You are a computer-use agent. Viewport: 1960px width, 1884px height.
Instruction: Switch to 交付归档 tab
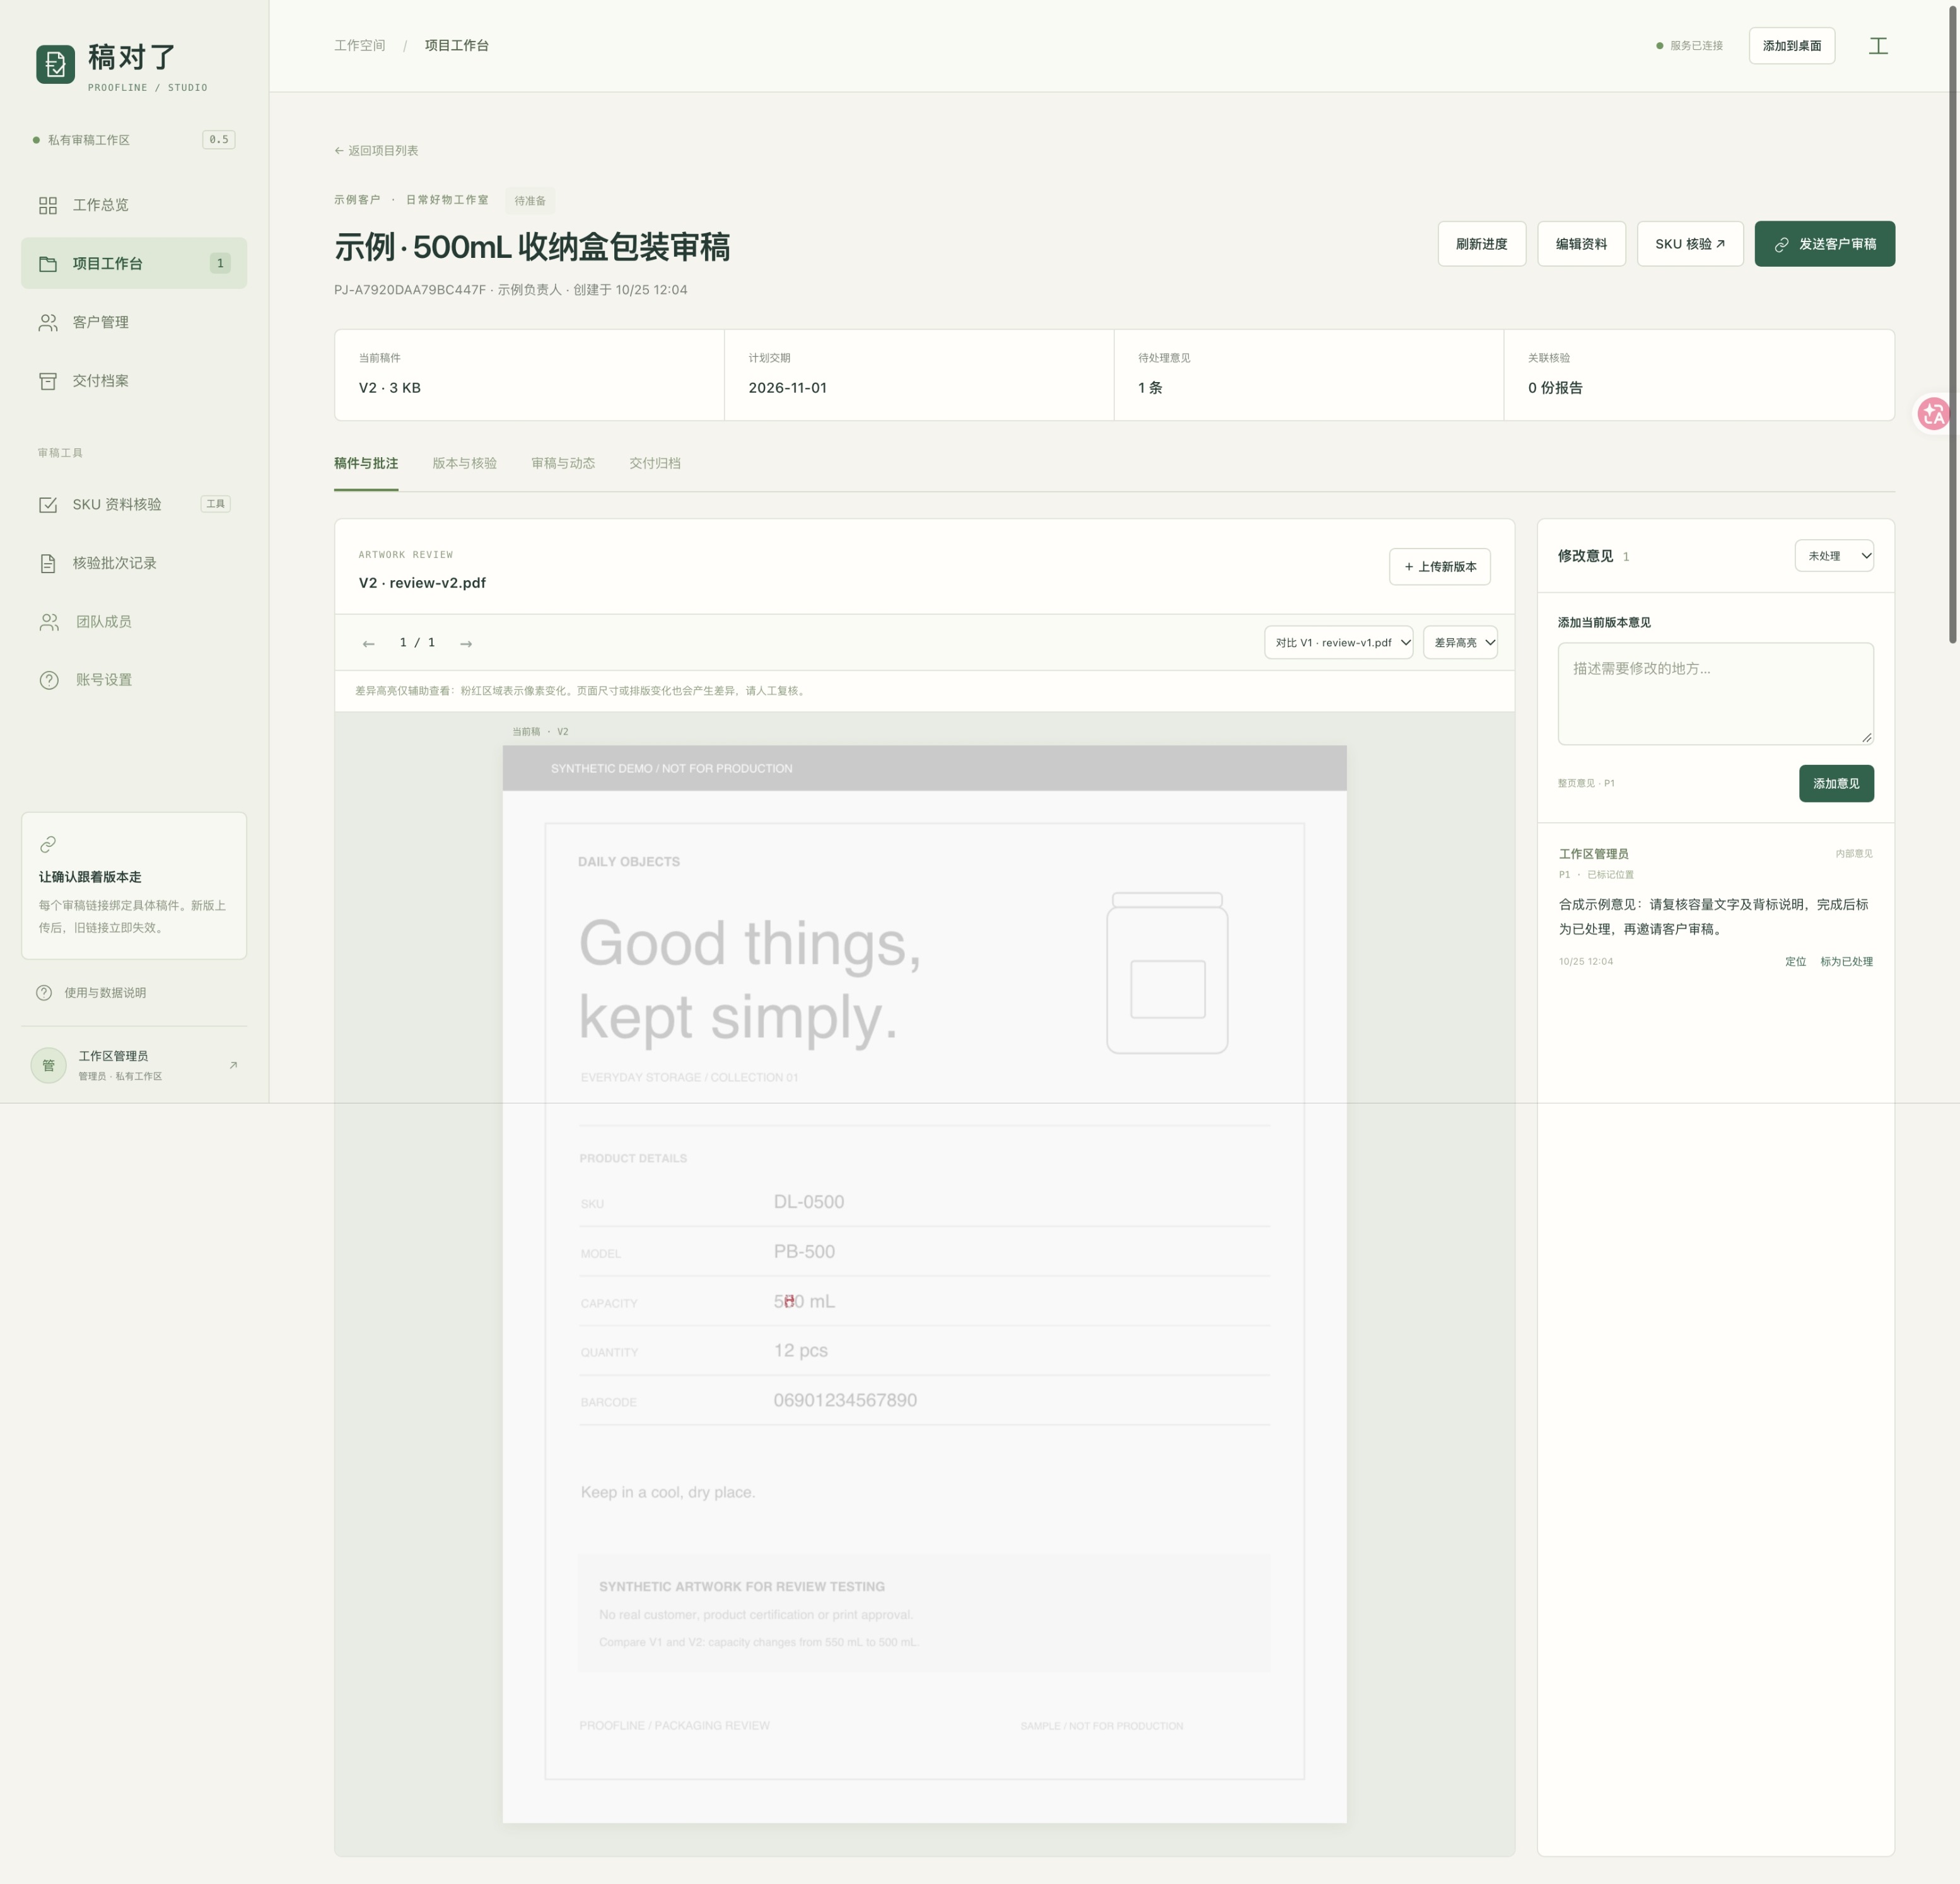(655, 463)
